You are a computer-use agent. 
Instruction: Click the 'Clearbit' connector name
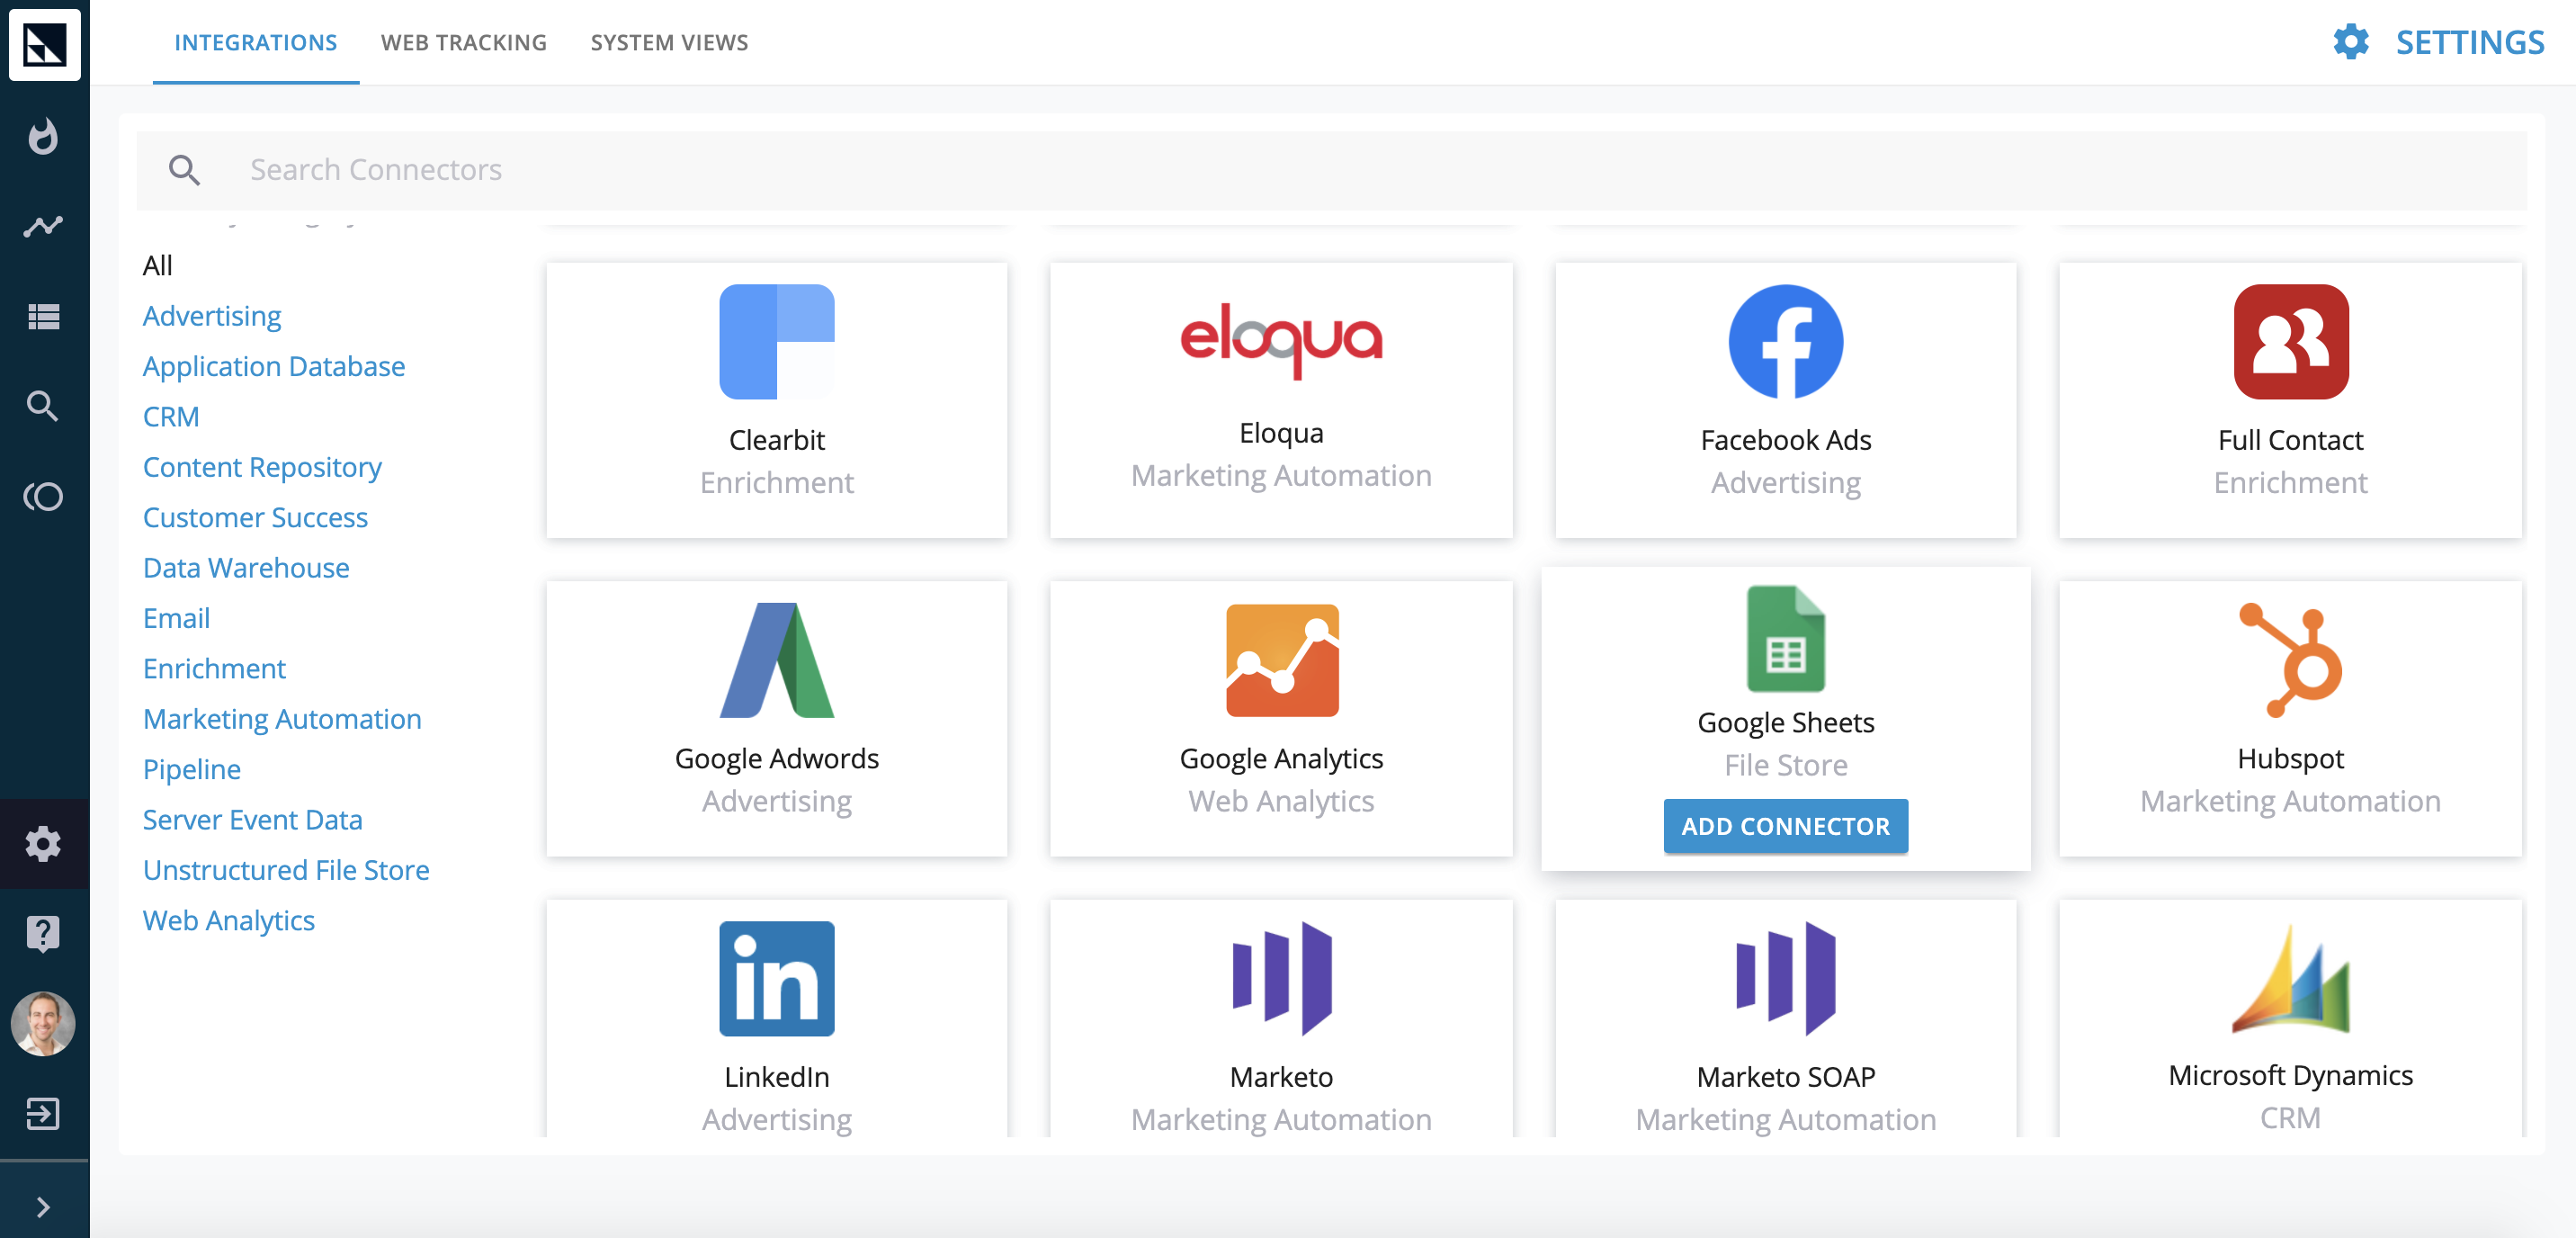point(777,439)
